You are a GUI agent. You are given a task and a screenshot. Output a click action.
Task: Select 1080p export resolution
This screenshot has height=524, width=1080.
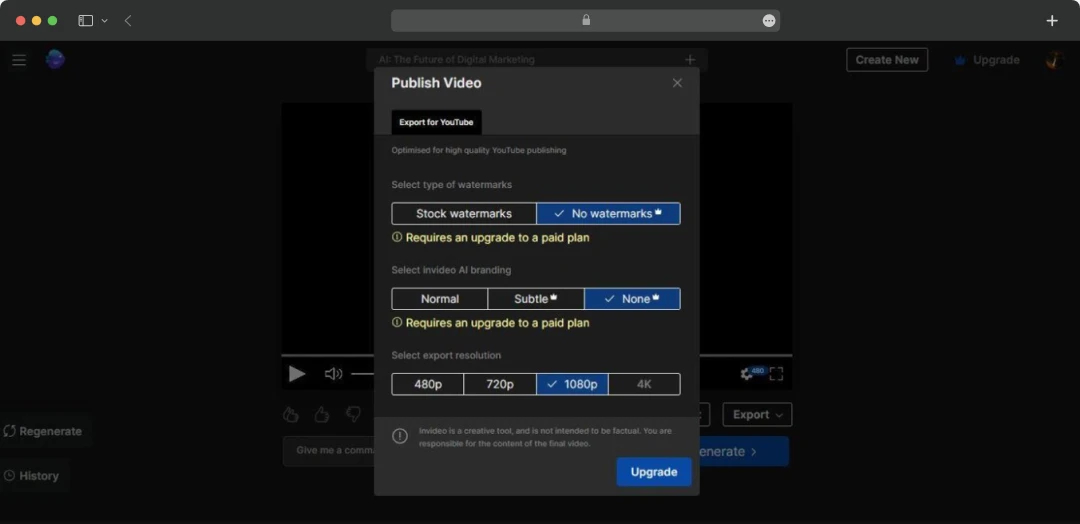pos(572,384)
